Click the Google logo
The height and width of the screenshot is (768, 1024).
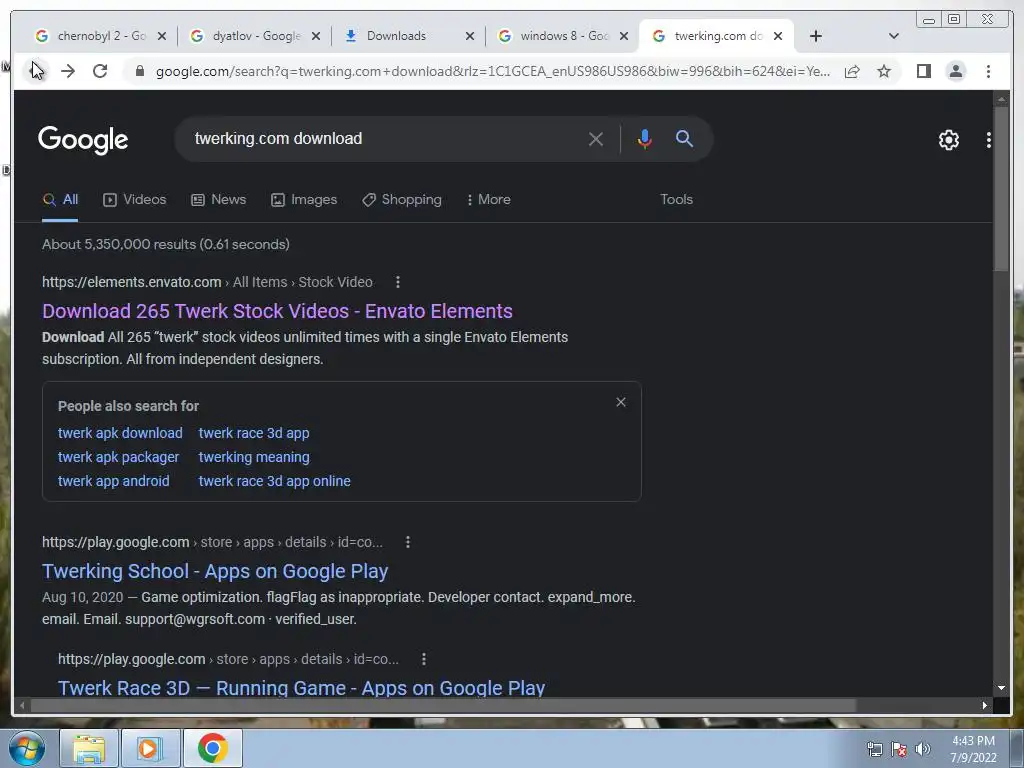(83, 140)
